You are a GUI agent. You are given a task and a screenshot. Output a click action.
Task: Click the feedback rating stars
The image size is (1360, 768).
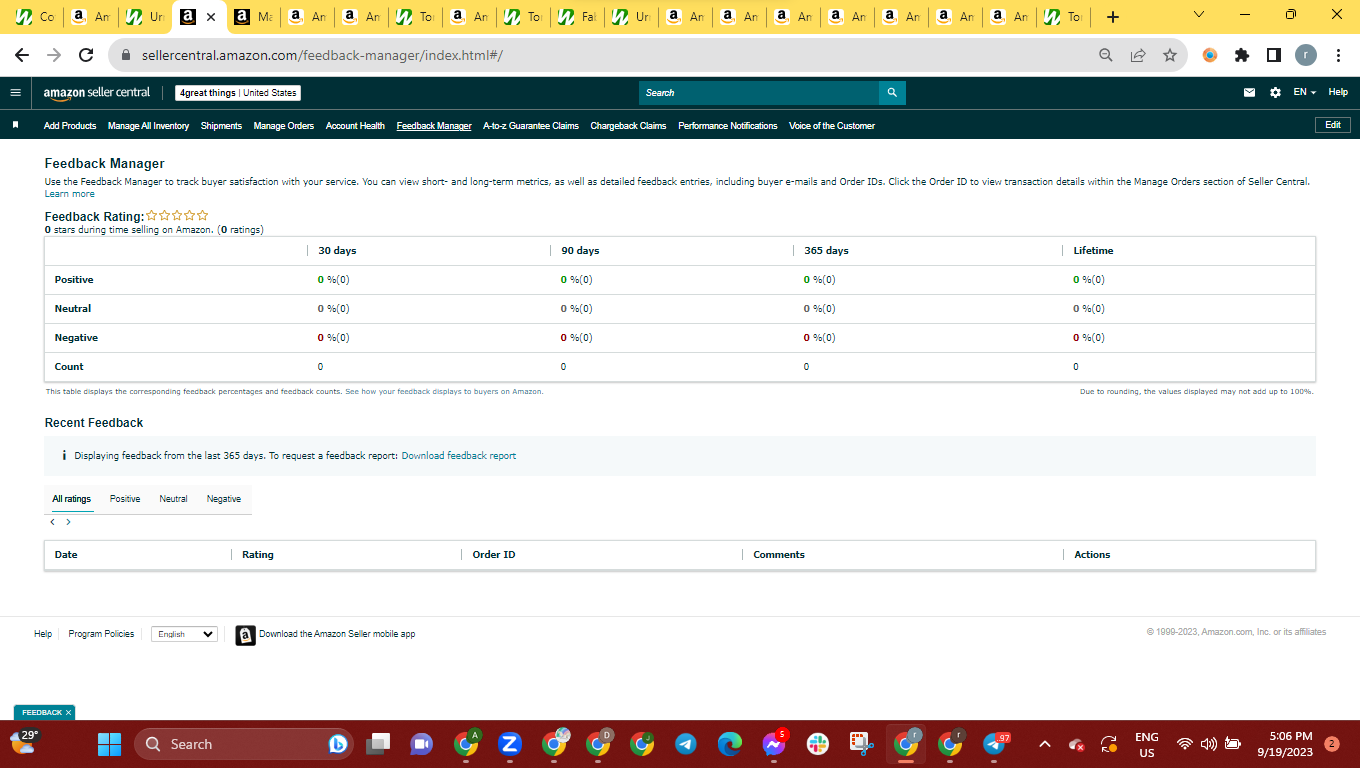(177, 215)
